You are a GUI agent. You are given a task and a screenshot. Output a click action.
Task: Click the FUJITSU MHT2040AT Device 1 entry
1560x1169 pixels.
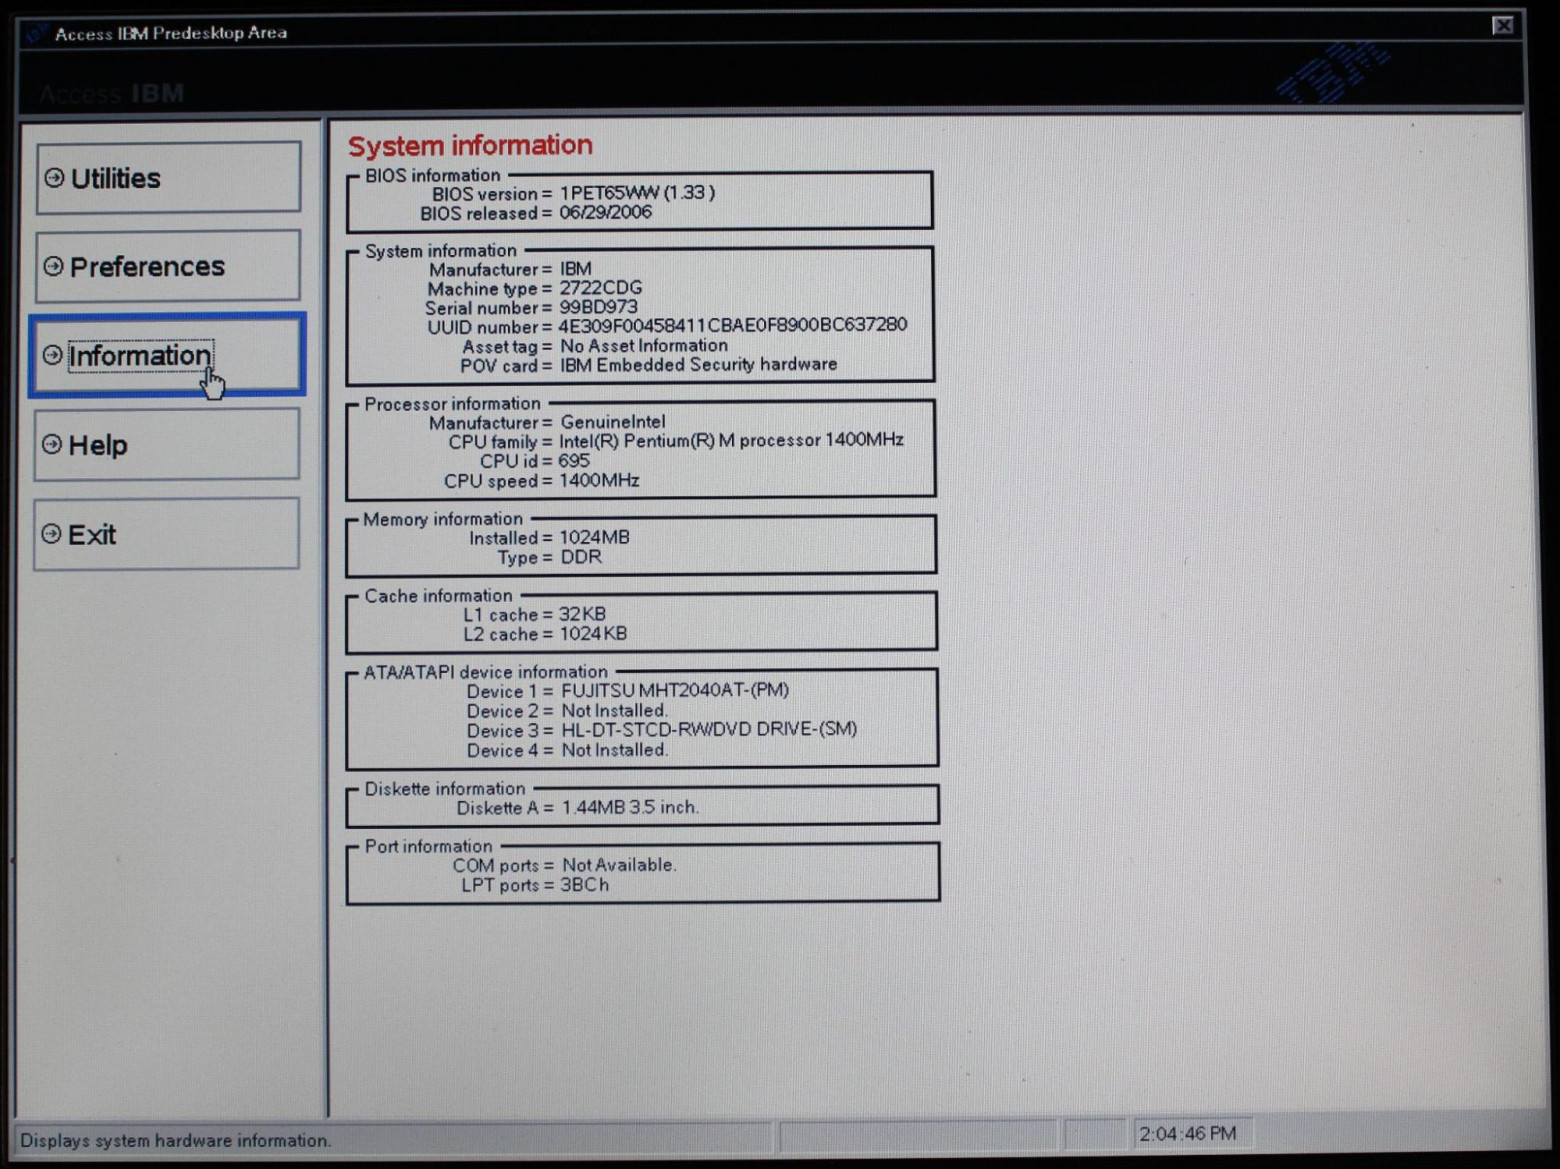(x=674, y=691)
